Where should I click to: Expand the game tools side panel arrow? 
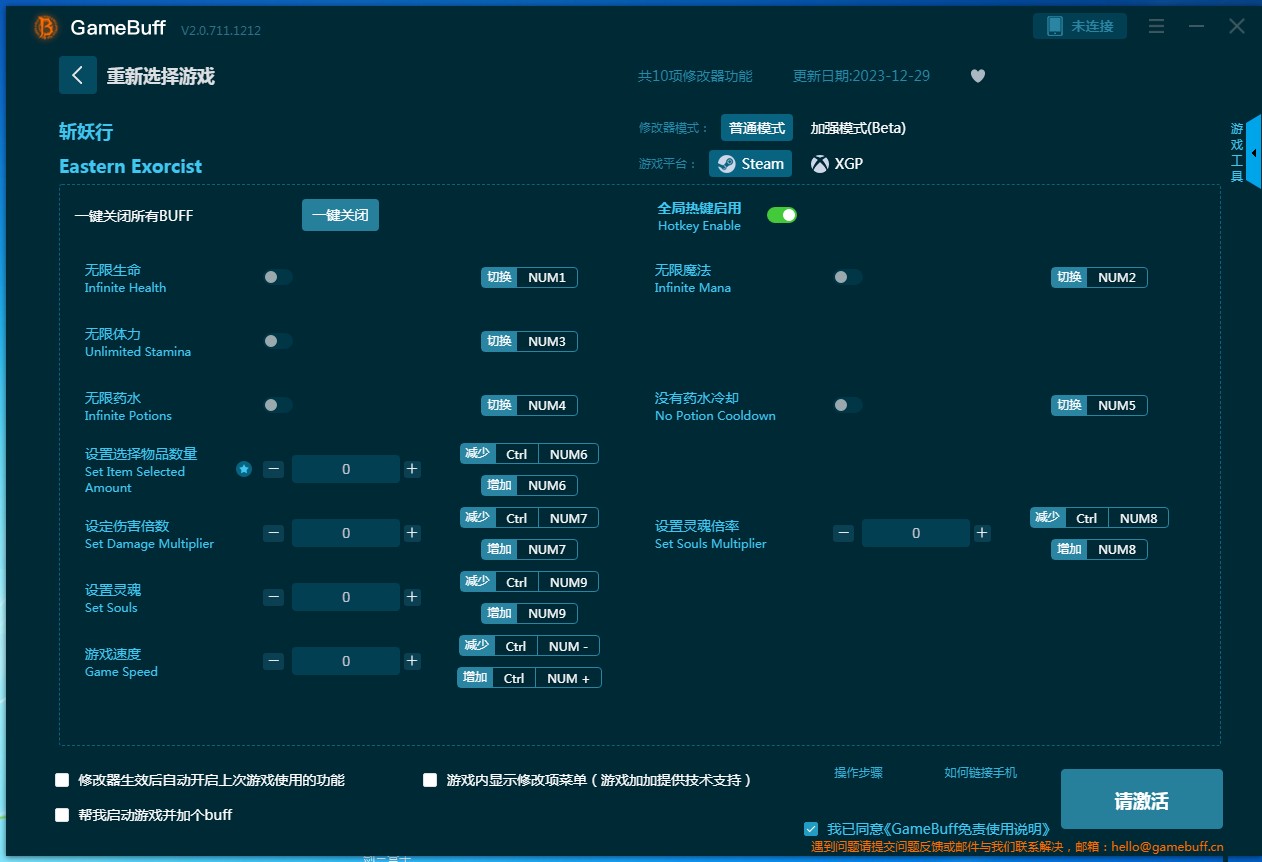pyautogui.click(x=1254, y=152)
